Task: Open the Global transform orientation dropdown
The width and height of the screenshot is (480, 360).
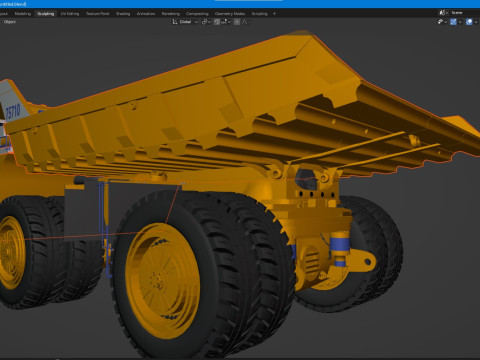Action: pos(185,22)
